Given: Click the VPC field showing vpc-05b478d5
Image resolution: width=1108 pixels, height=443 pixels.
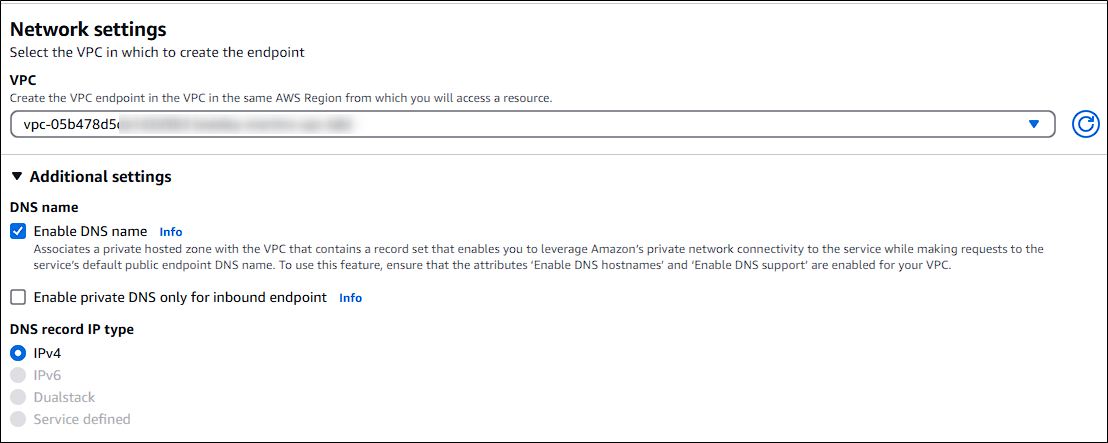Looking at the screenshot, I should tap(533, 124).
